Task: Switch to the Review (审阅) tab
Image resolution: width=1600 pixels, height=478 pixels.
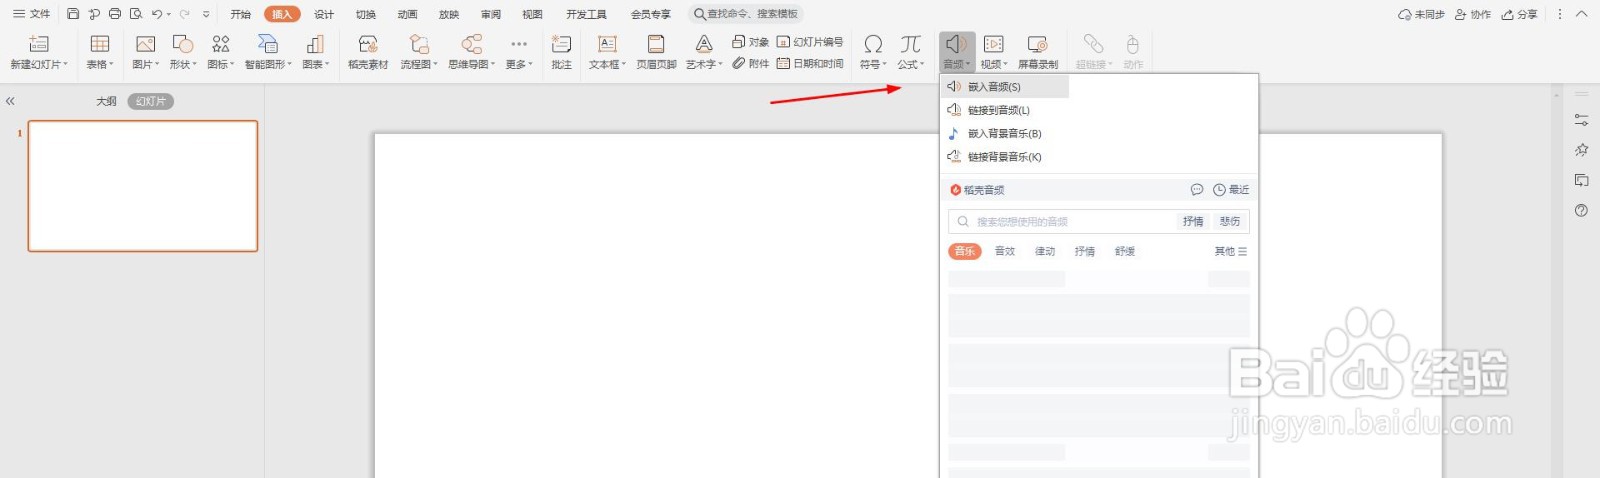Action: tap(491, 14)
